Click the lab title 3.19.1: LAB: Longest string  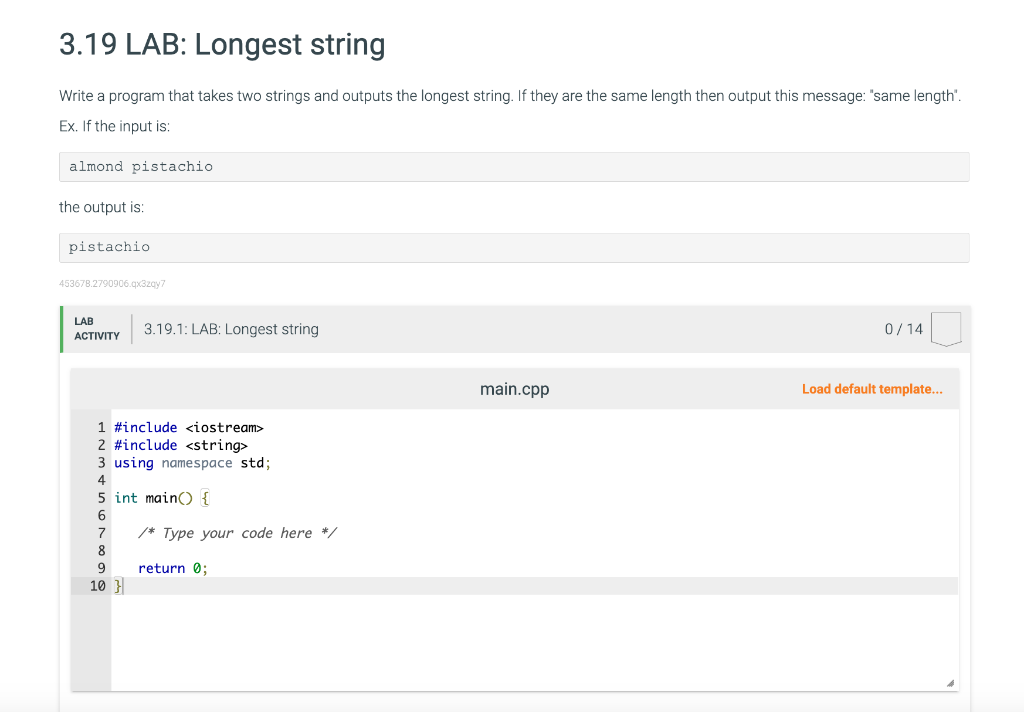pos(231,328)
